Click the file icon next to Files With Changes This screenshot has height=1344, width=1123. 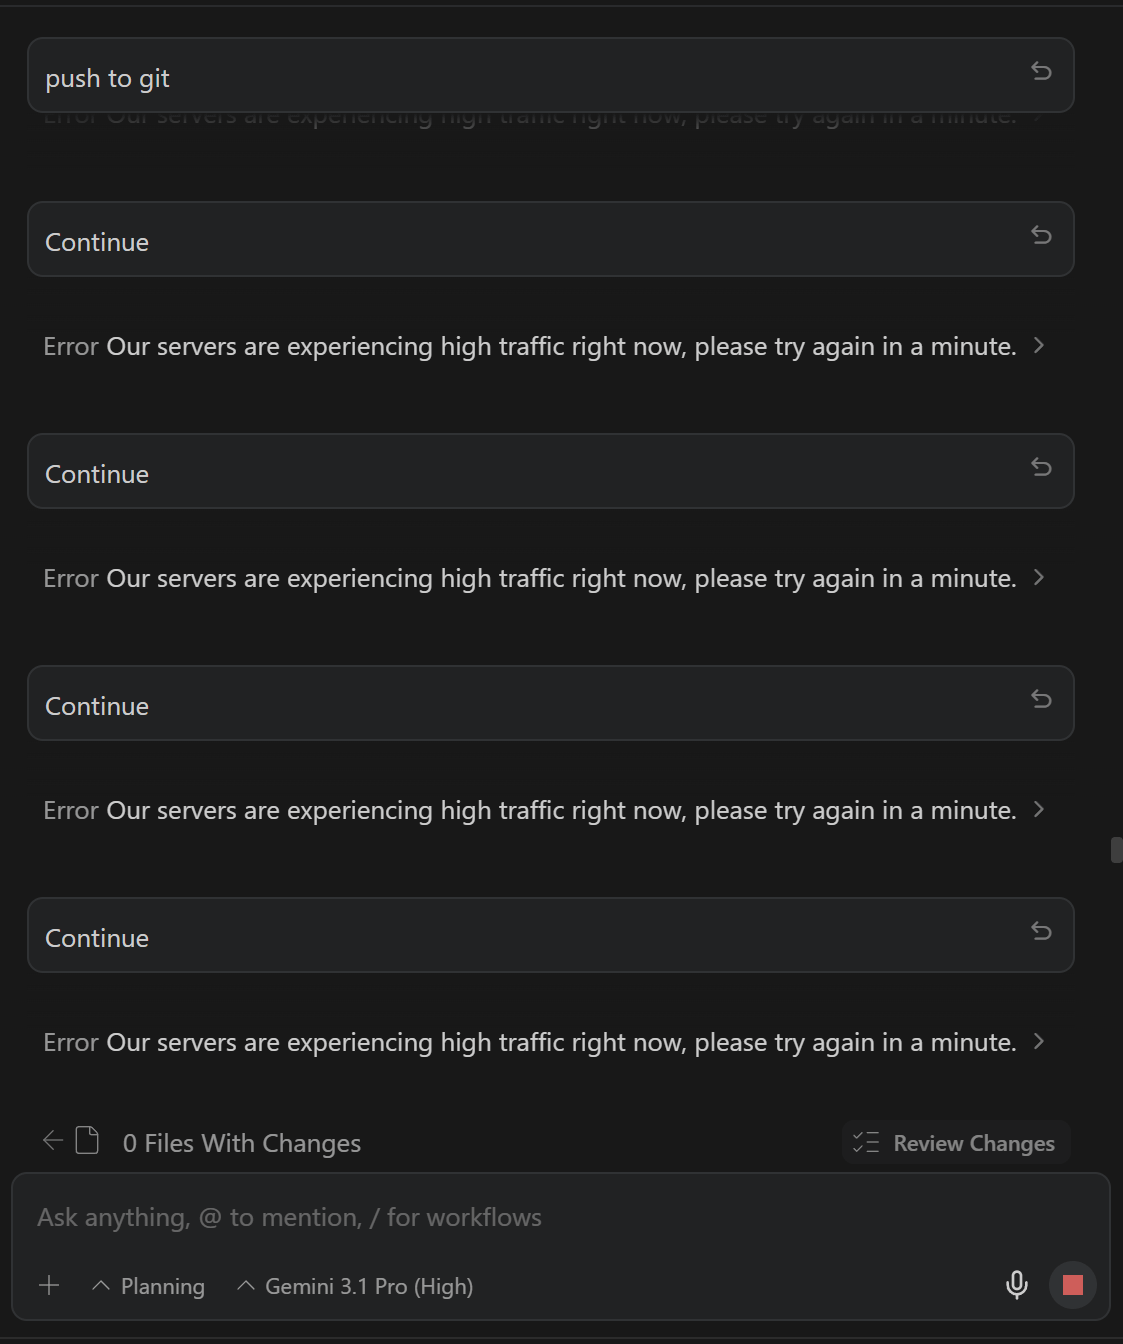tap(88, 1140)
